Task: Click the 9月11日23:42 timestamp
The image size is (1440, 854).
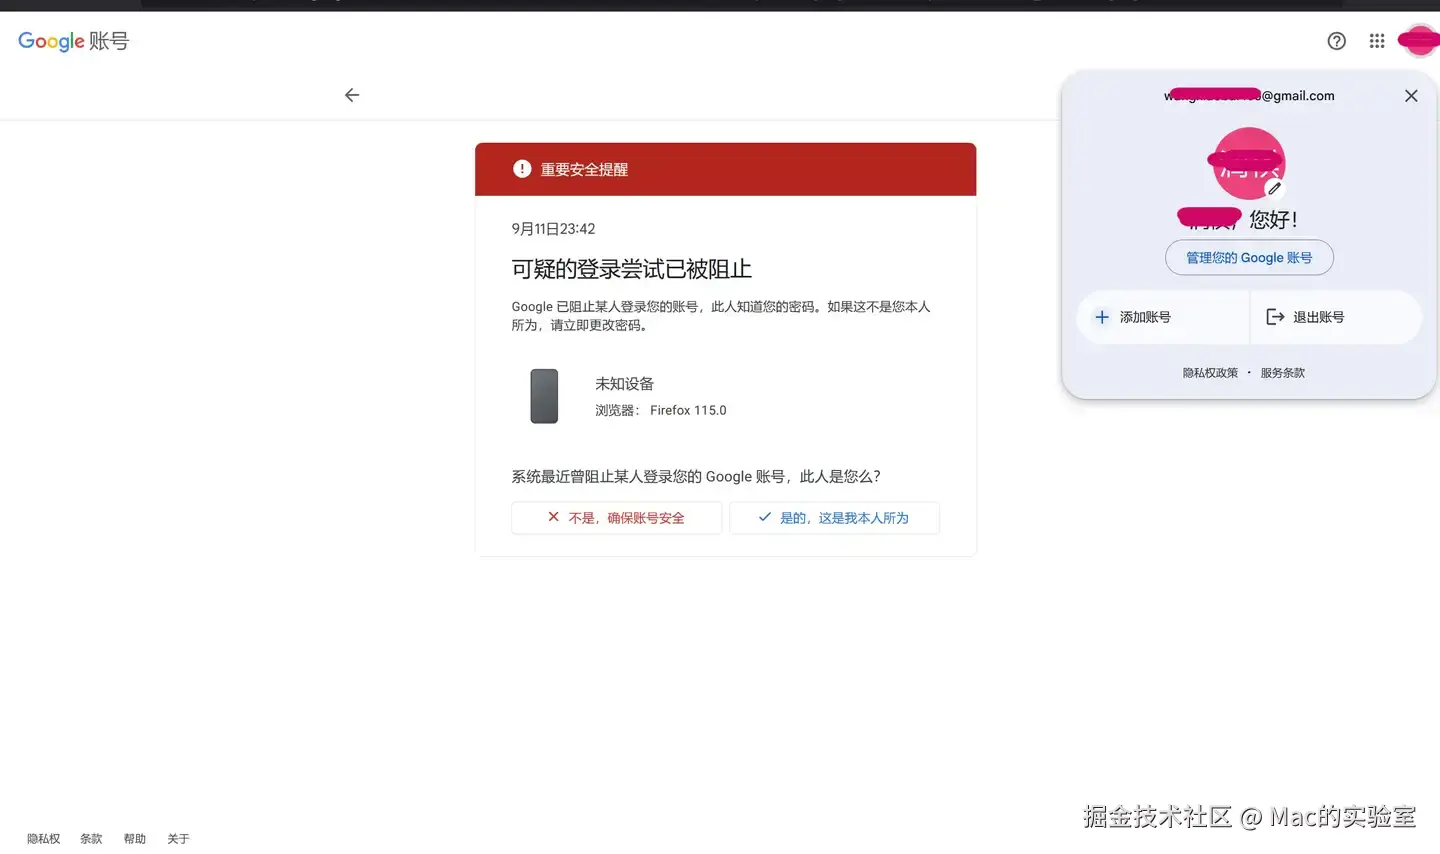Action: [x=553, y=229]
